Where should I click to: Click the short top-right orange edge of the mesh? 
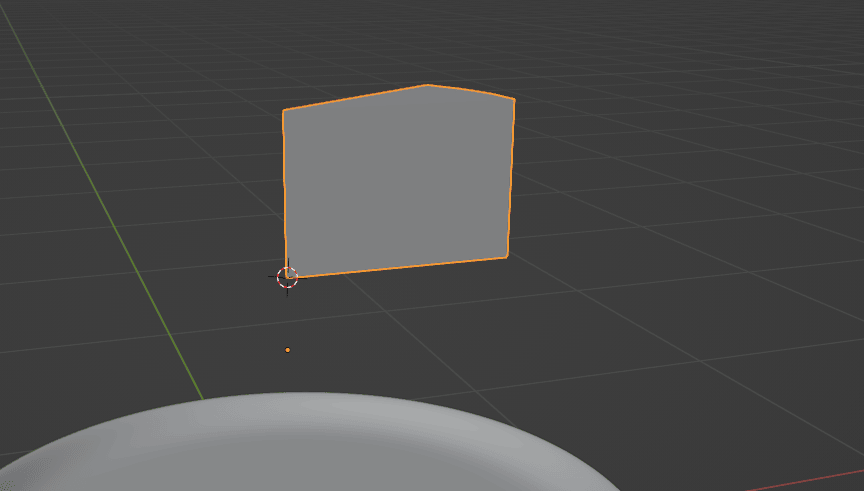(x=472, y=90)
